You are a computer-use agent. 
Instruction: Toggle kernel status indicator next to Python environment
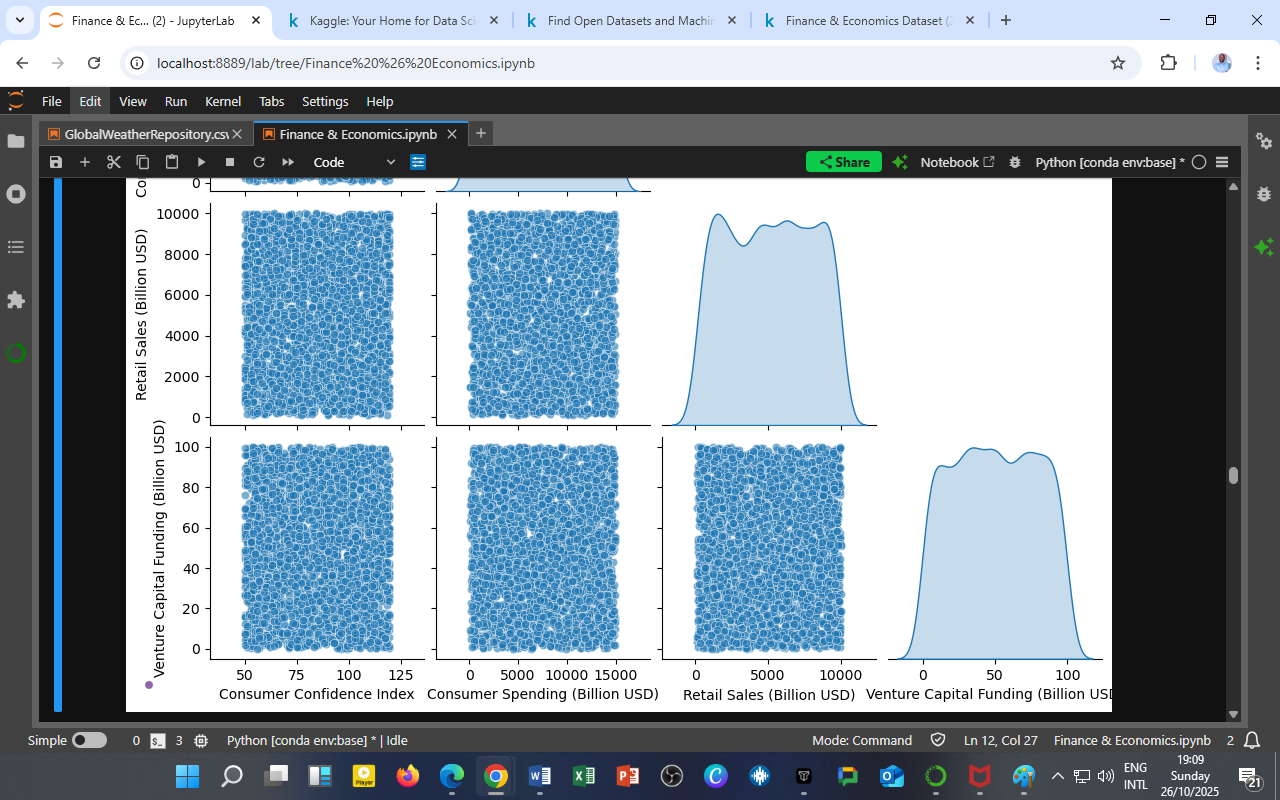(x=1200, y=161)
